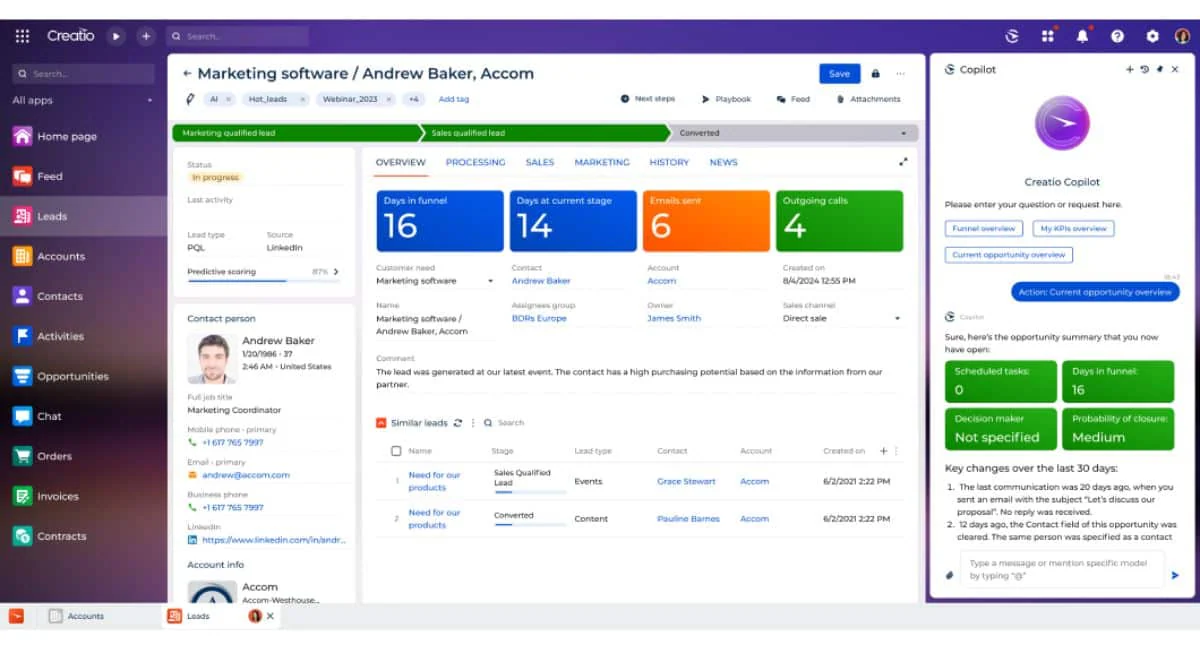Open BDRs Europe assignees group link
Screen dimensions: 1200x650
click(539, 318)
